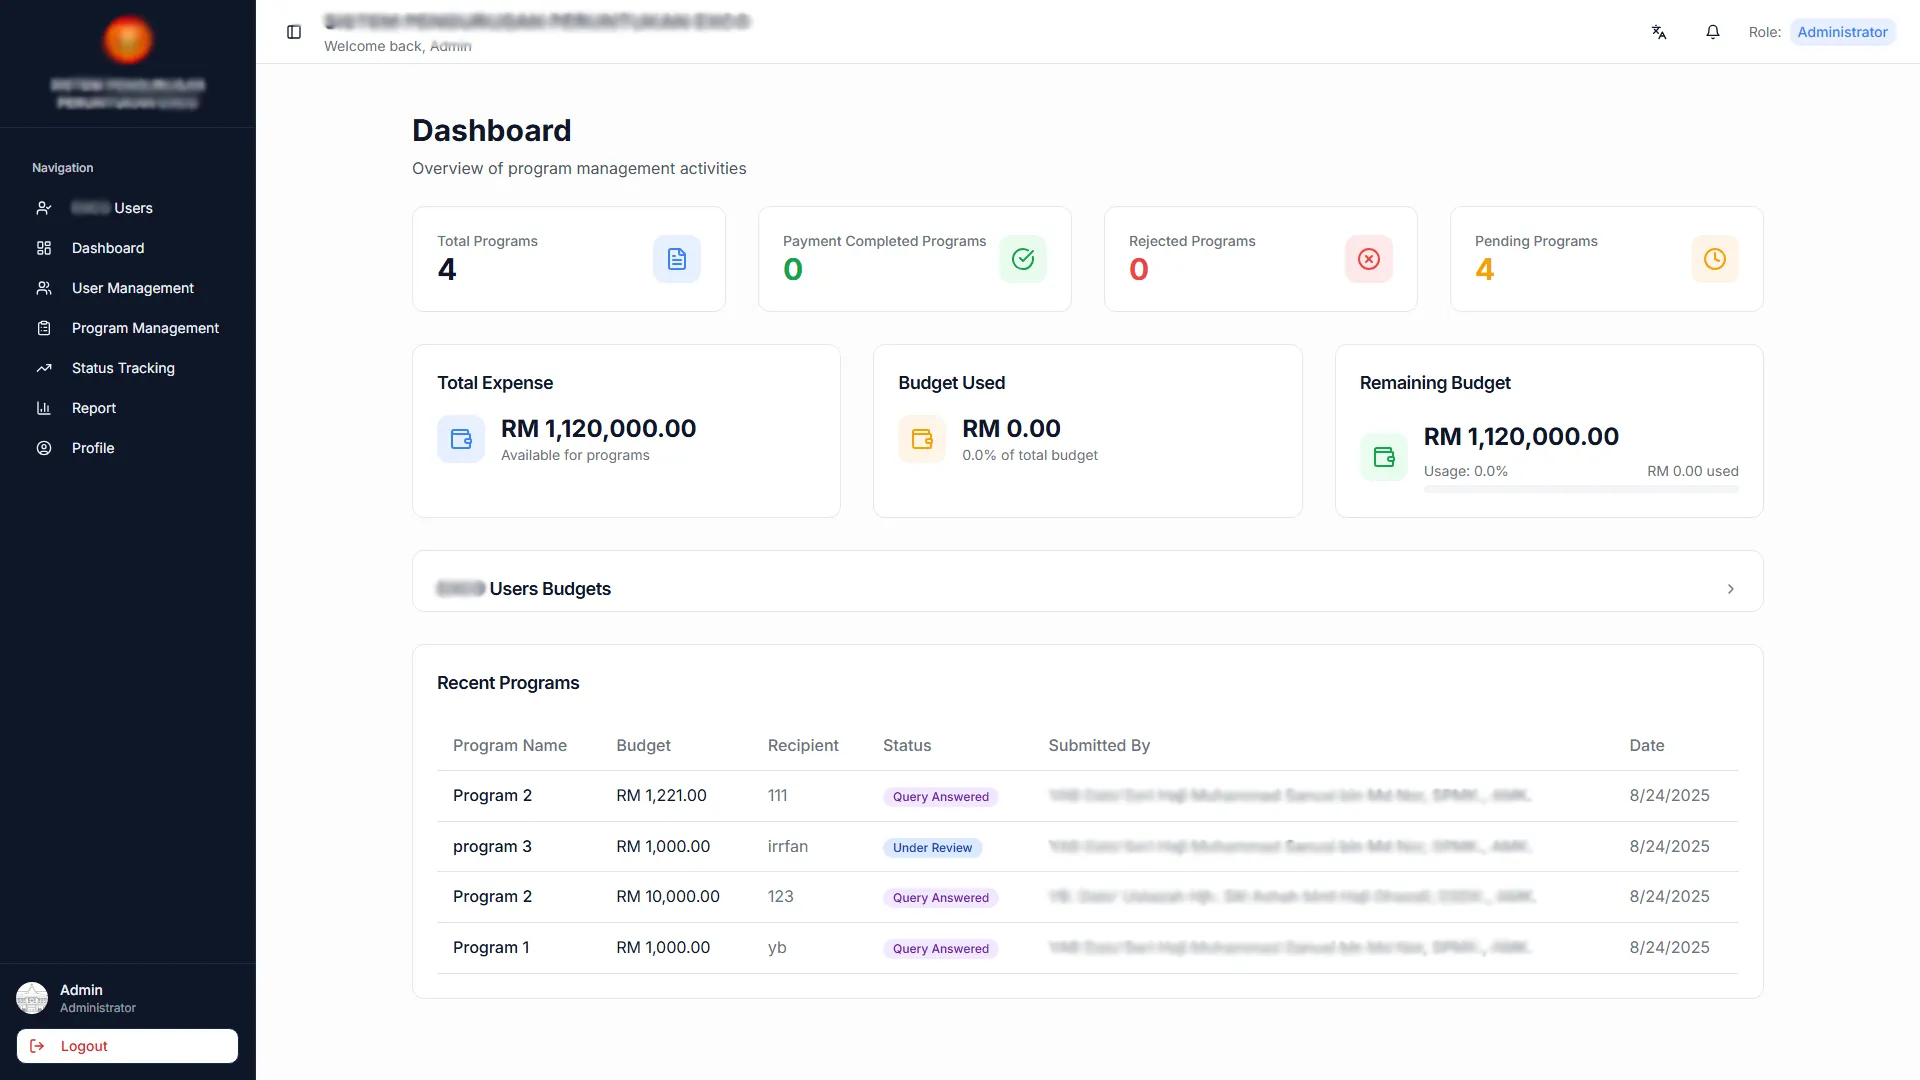Click the Logout button

[x=127, y=1046]
